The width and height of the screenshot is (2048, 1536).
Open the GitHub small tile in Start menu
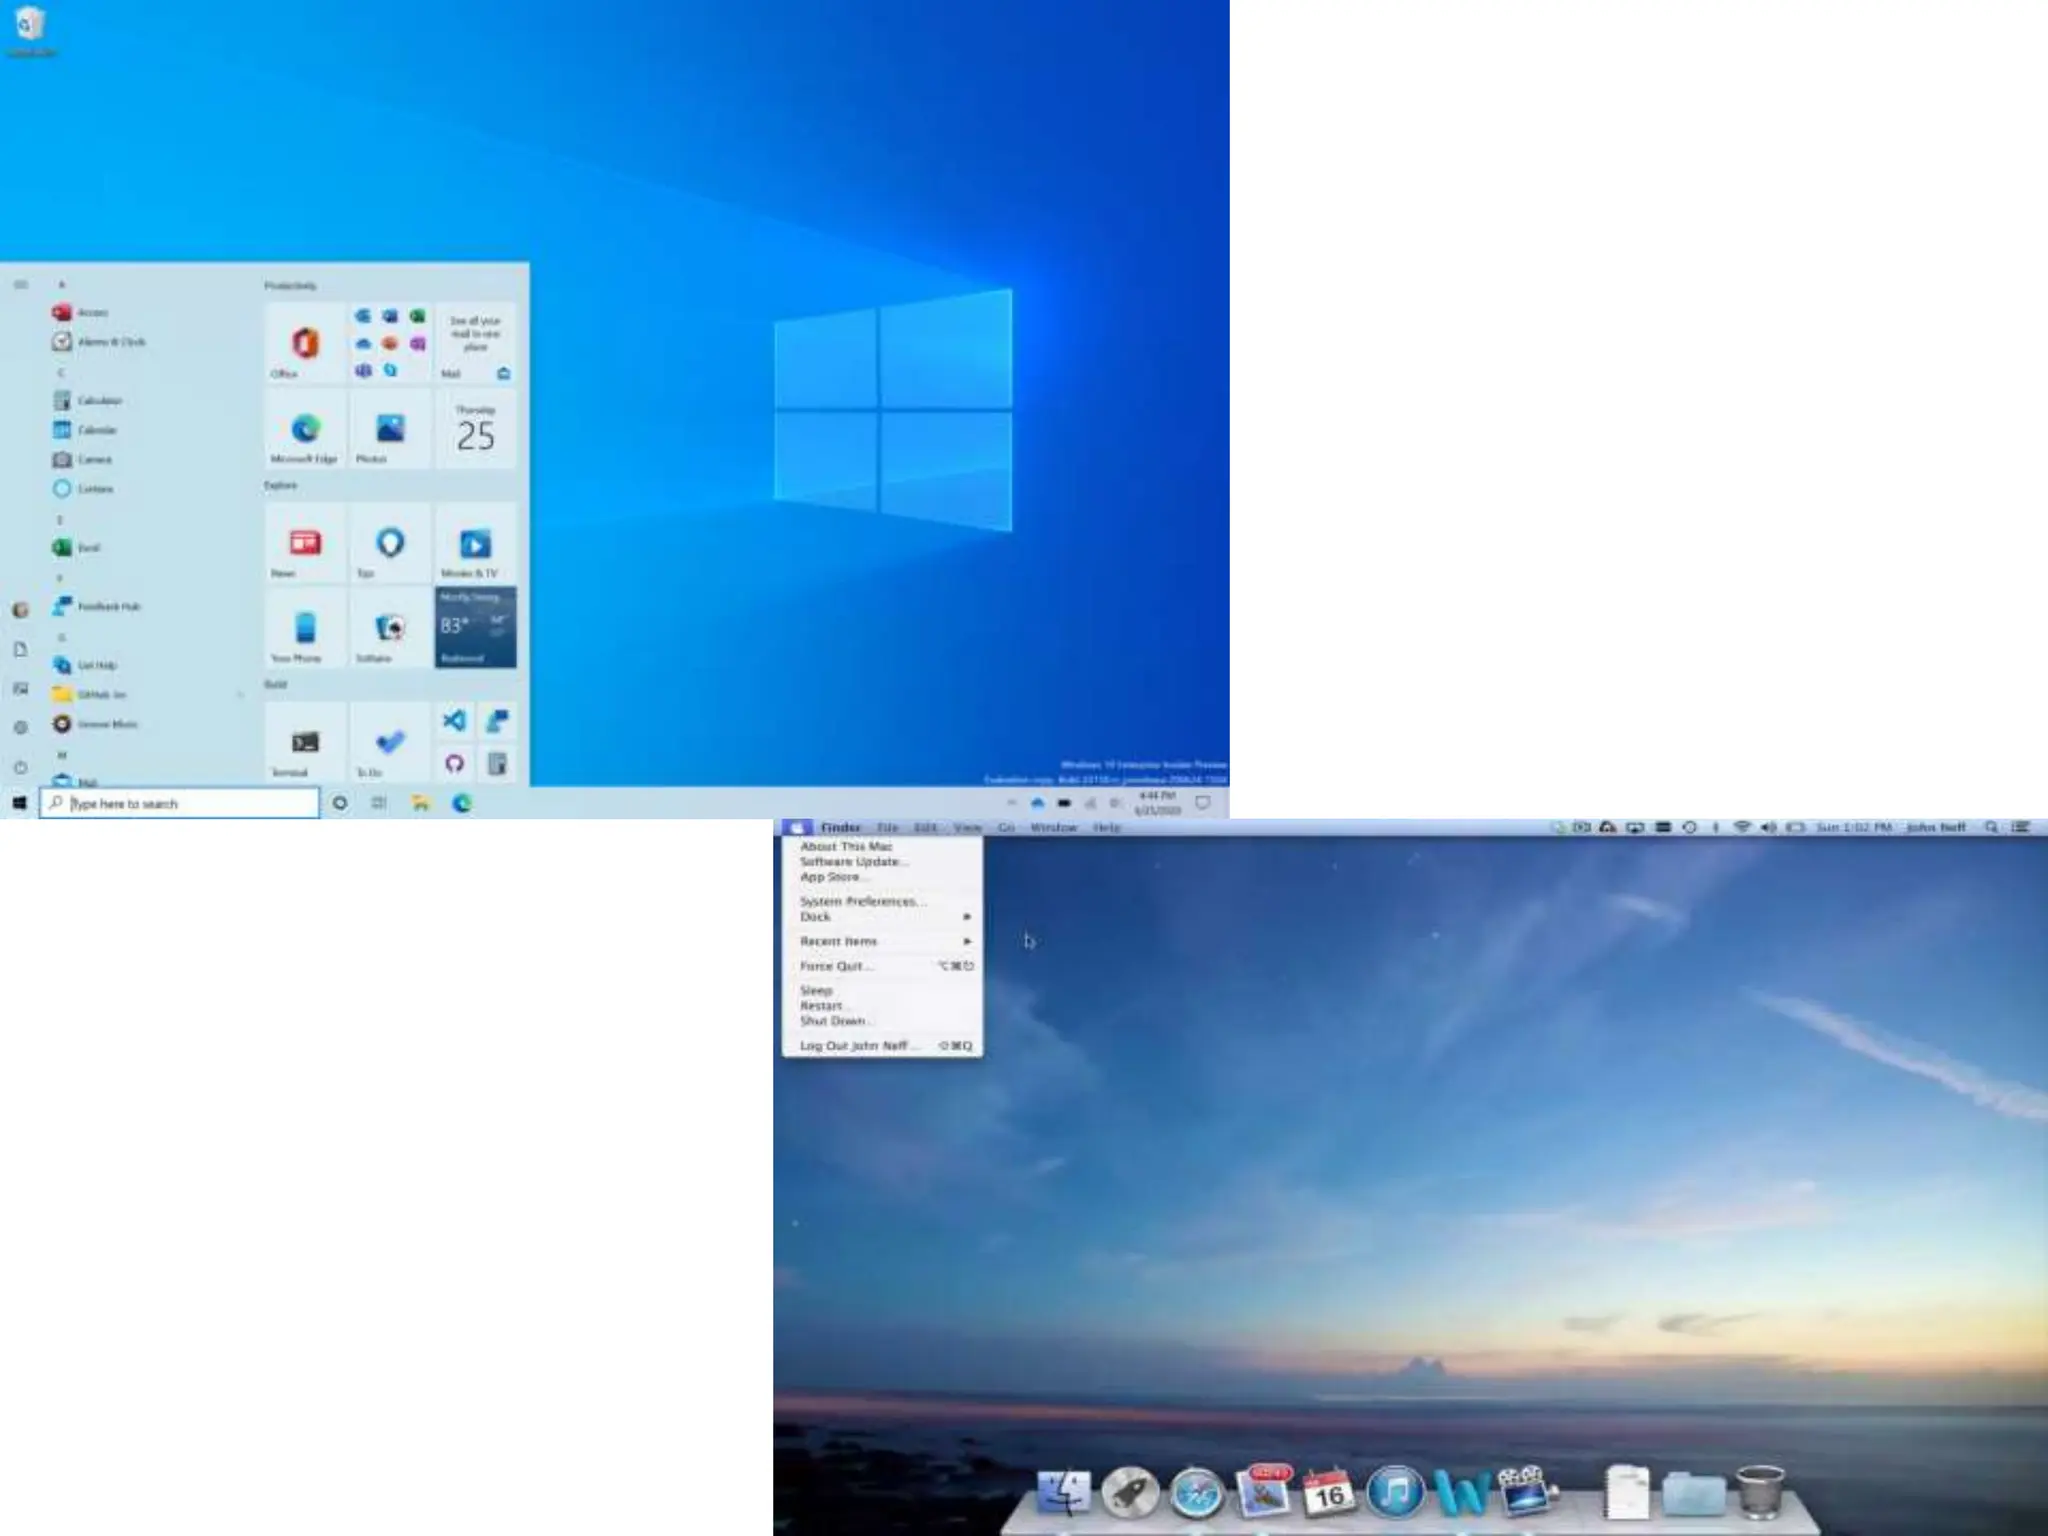coord(454,764)
